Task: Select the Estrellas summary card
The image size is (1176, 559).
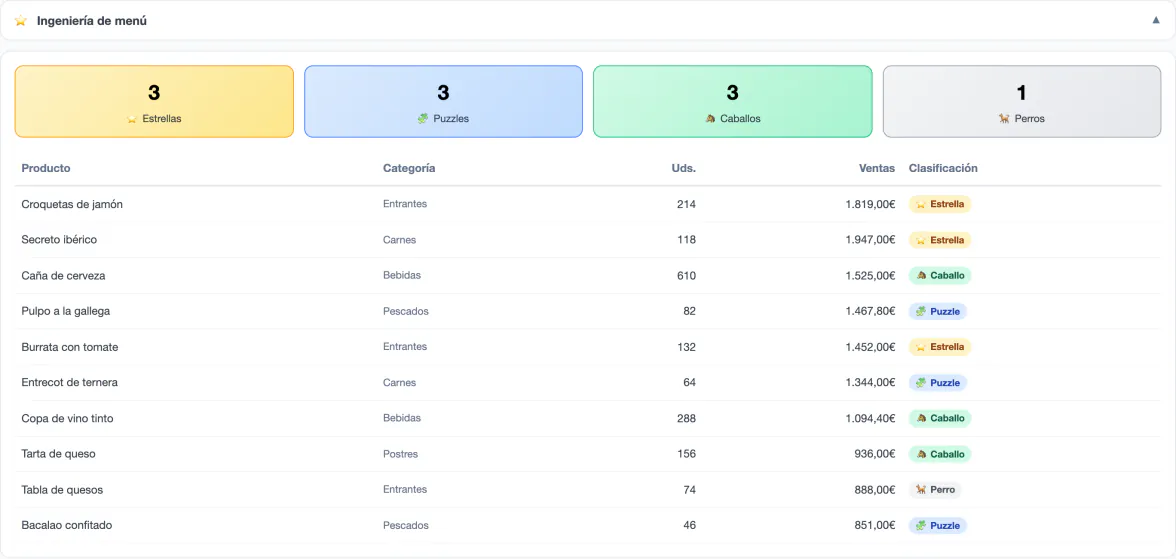Action: click(154, 101)
